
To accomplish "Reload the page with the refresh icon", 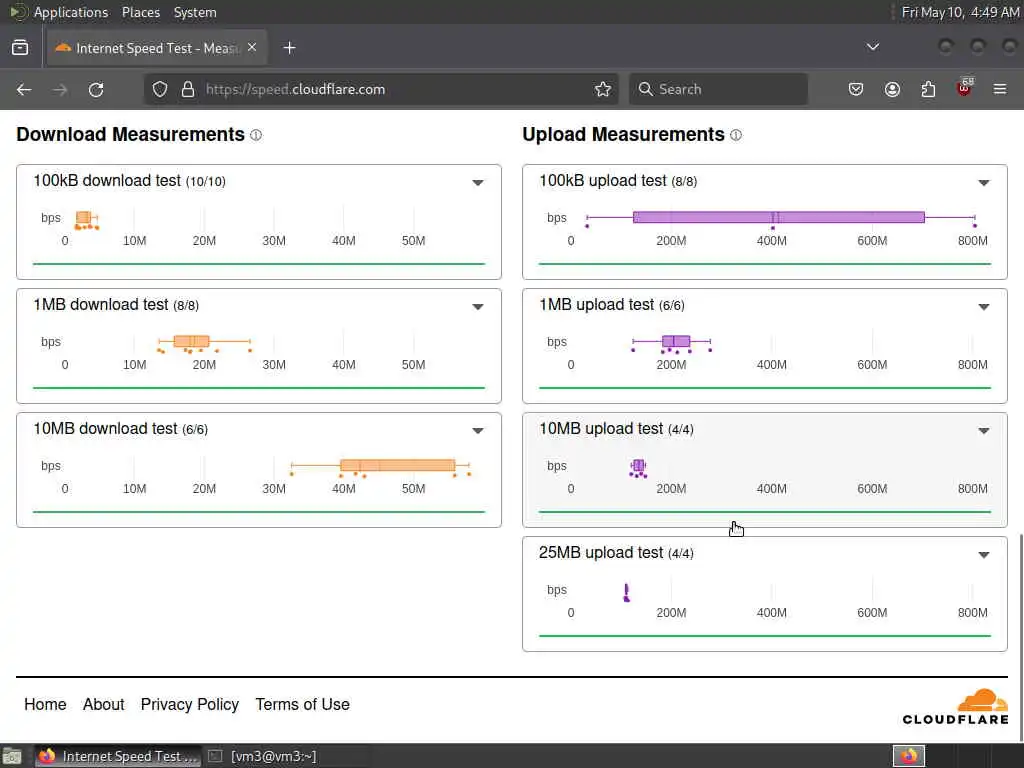I will (96, 89).
